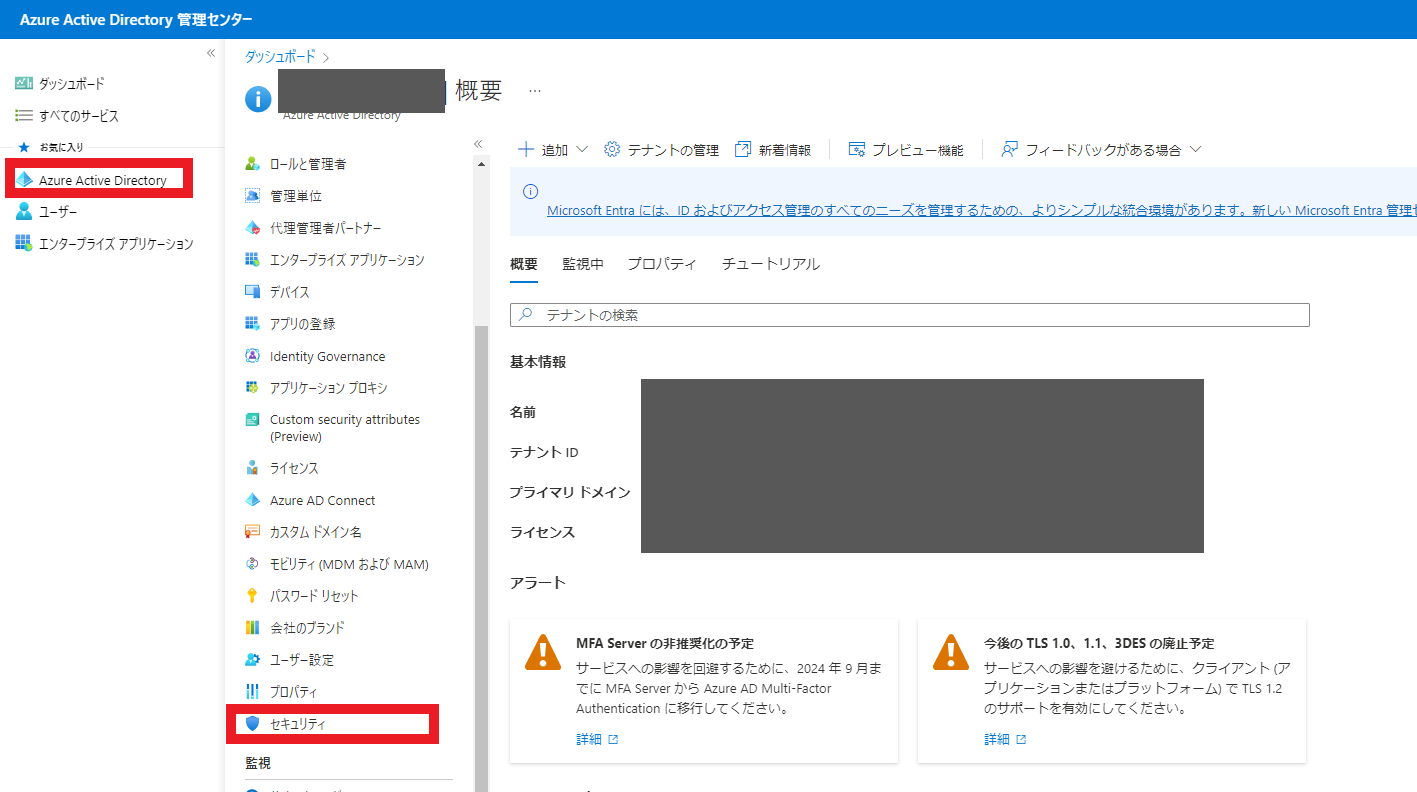Open 新着情報 in the toolbar

[773, 150]
